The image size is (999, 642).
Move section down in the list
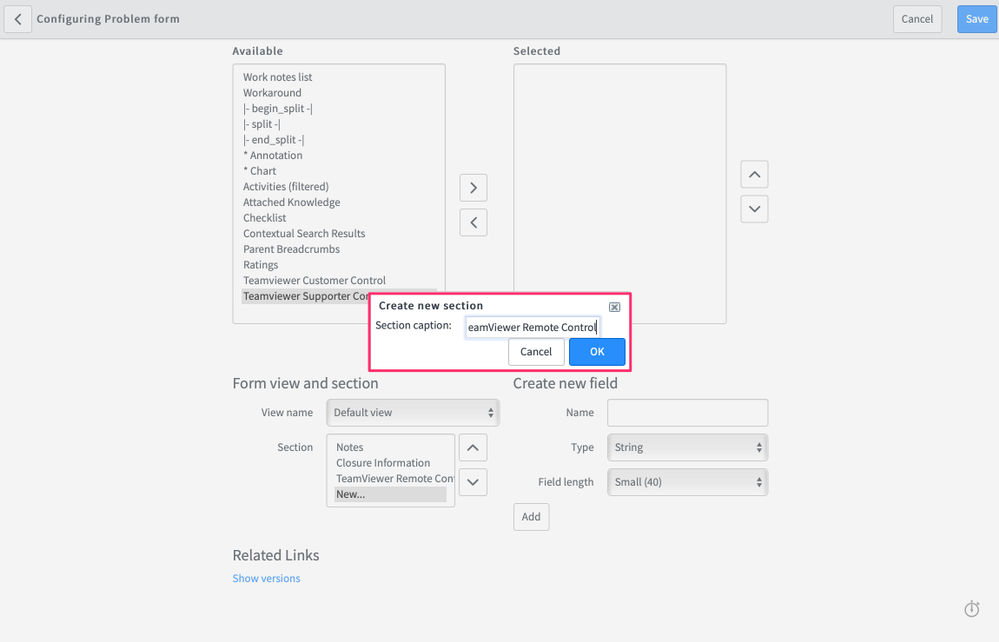click(473, 482)
